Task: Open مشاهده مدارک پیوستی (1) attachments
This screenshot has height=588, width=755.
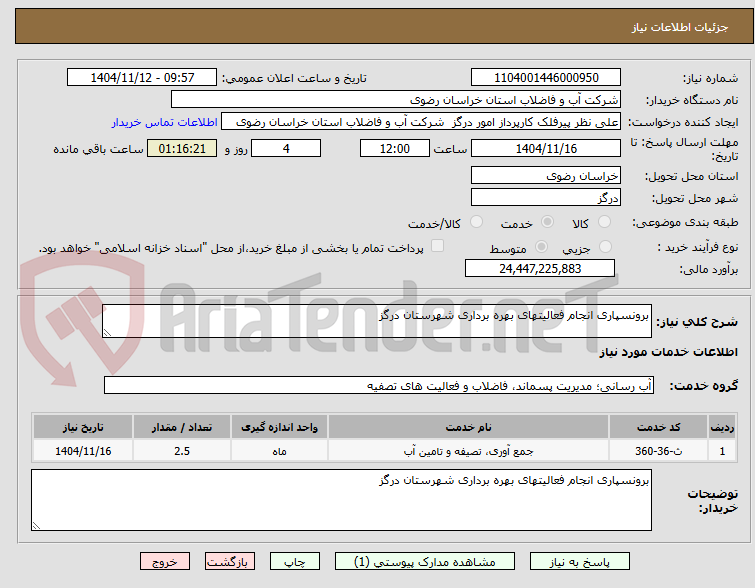Action: pyautogui.click(x=425, y=562)
